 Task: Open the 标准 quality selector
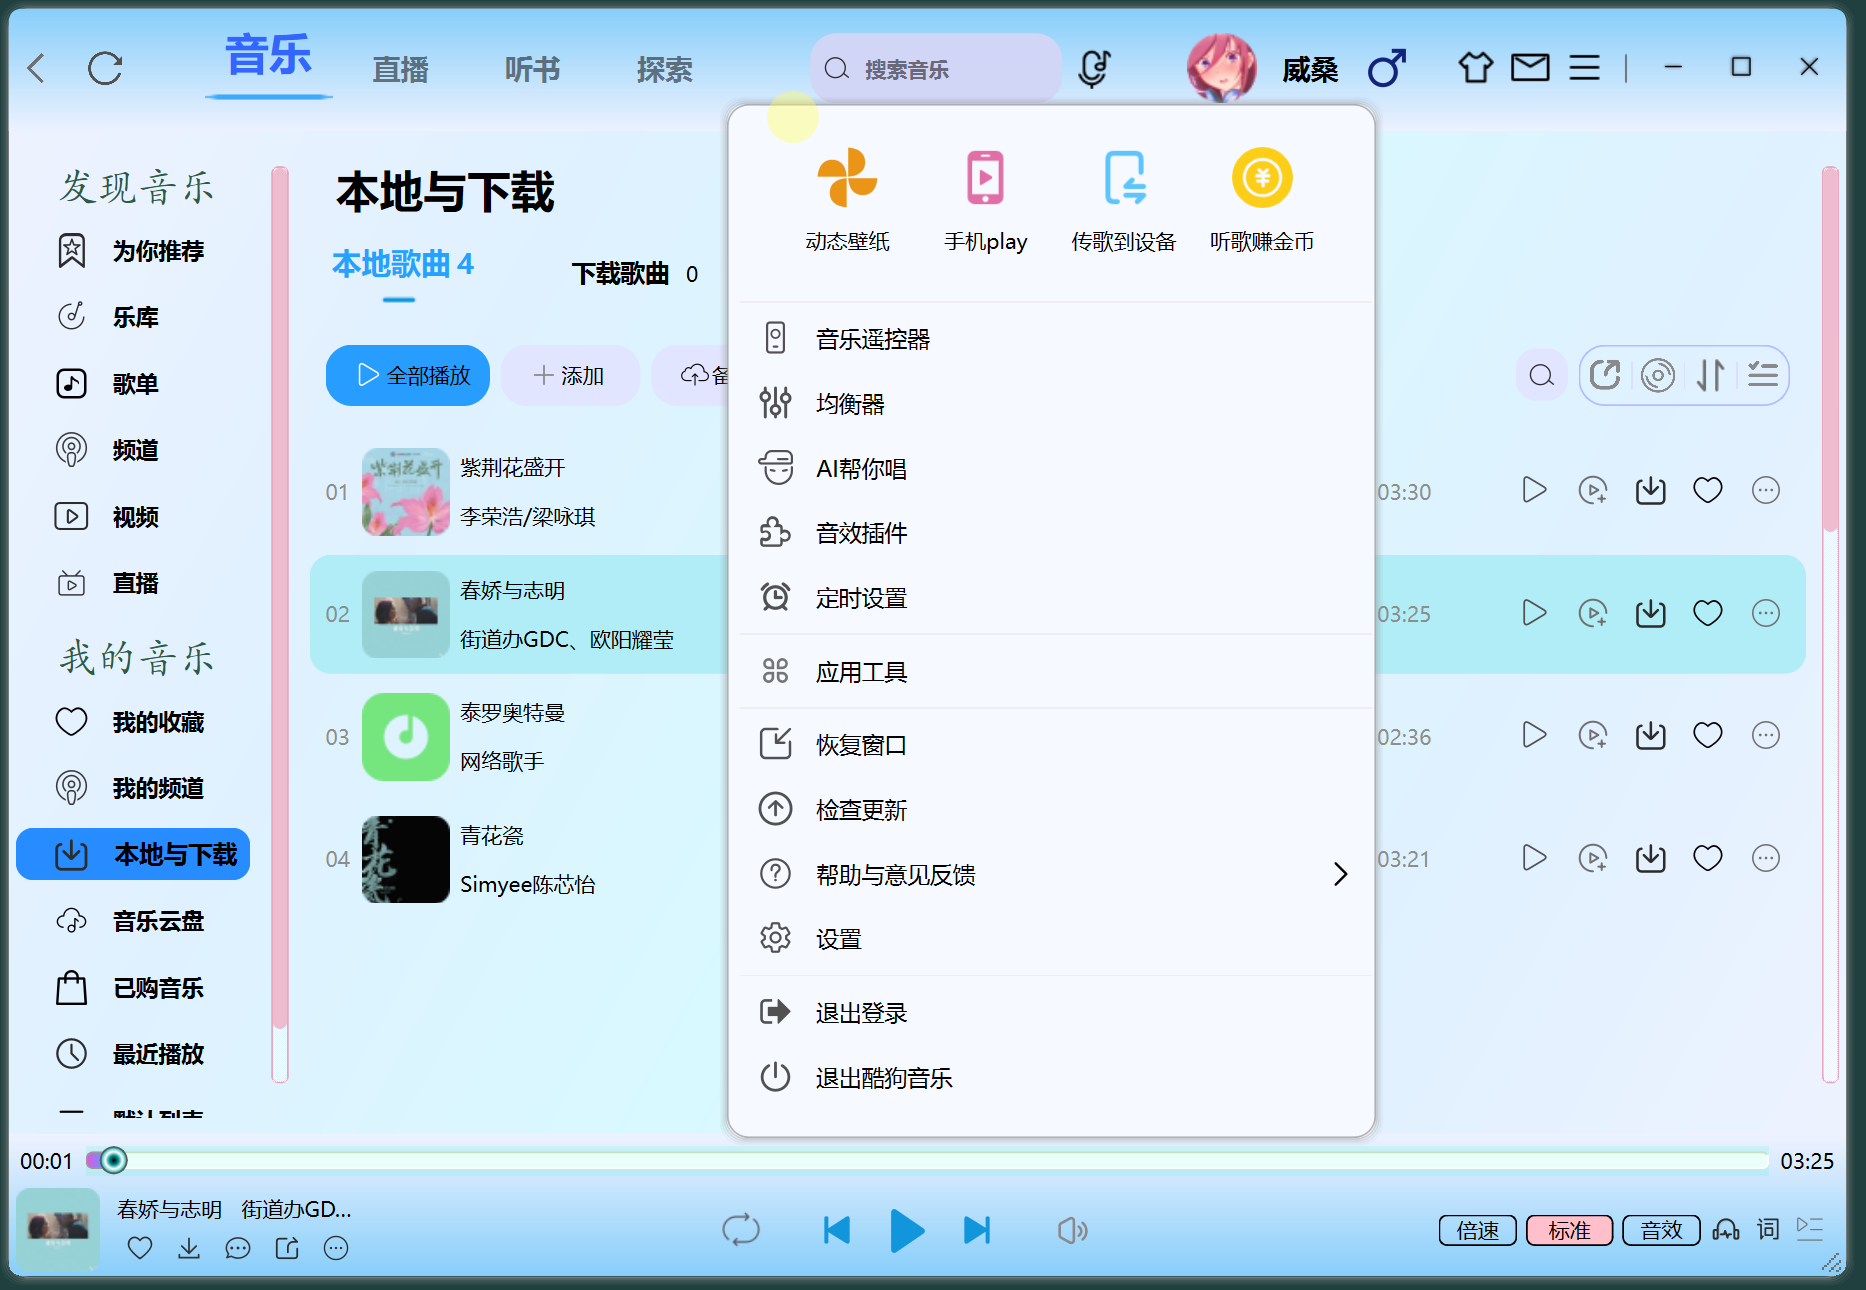click(x=1569, y=1230)
